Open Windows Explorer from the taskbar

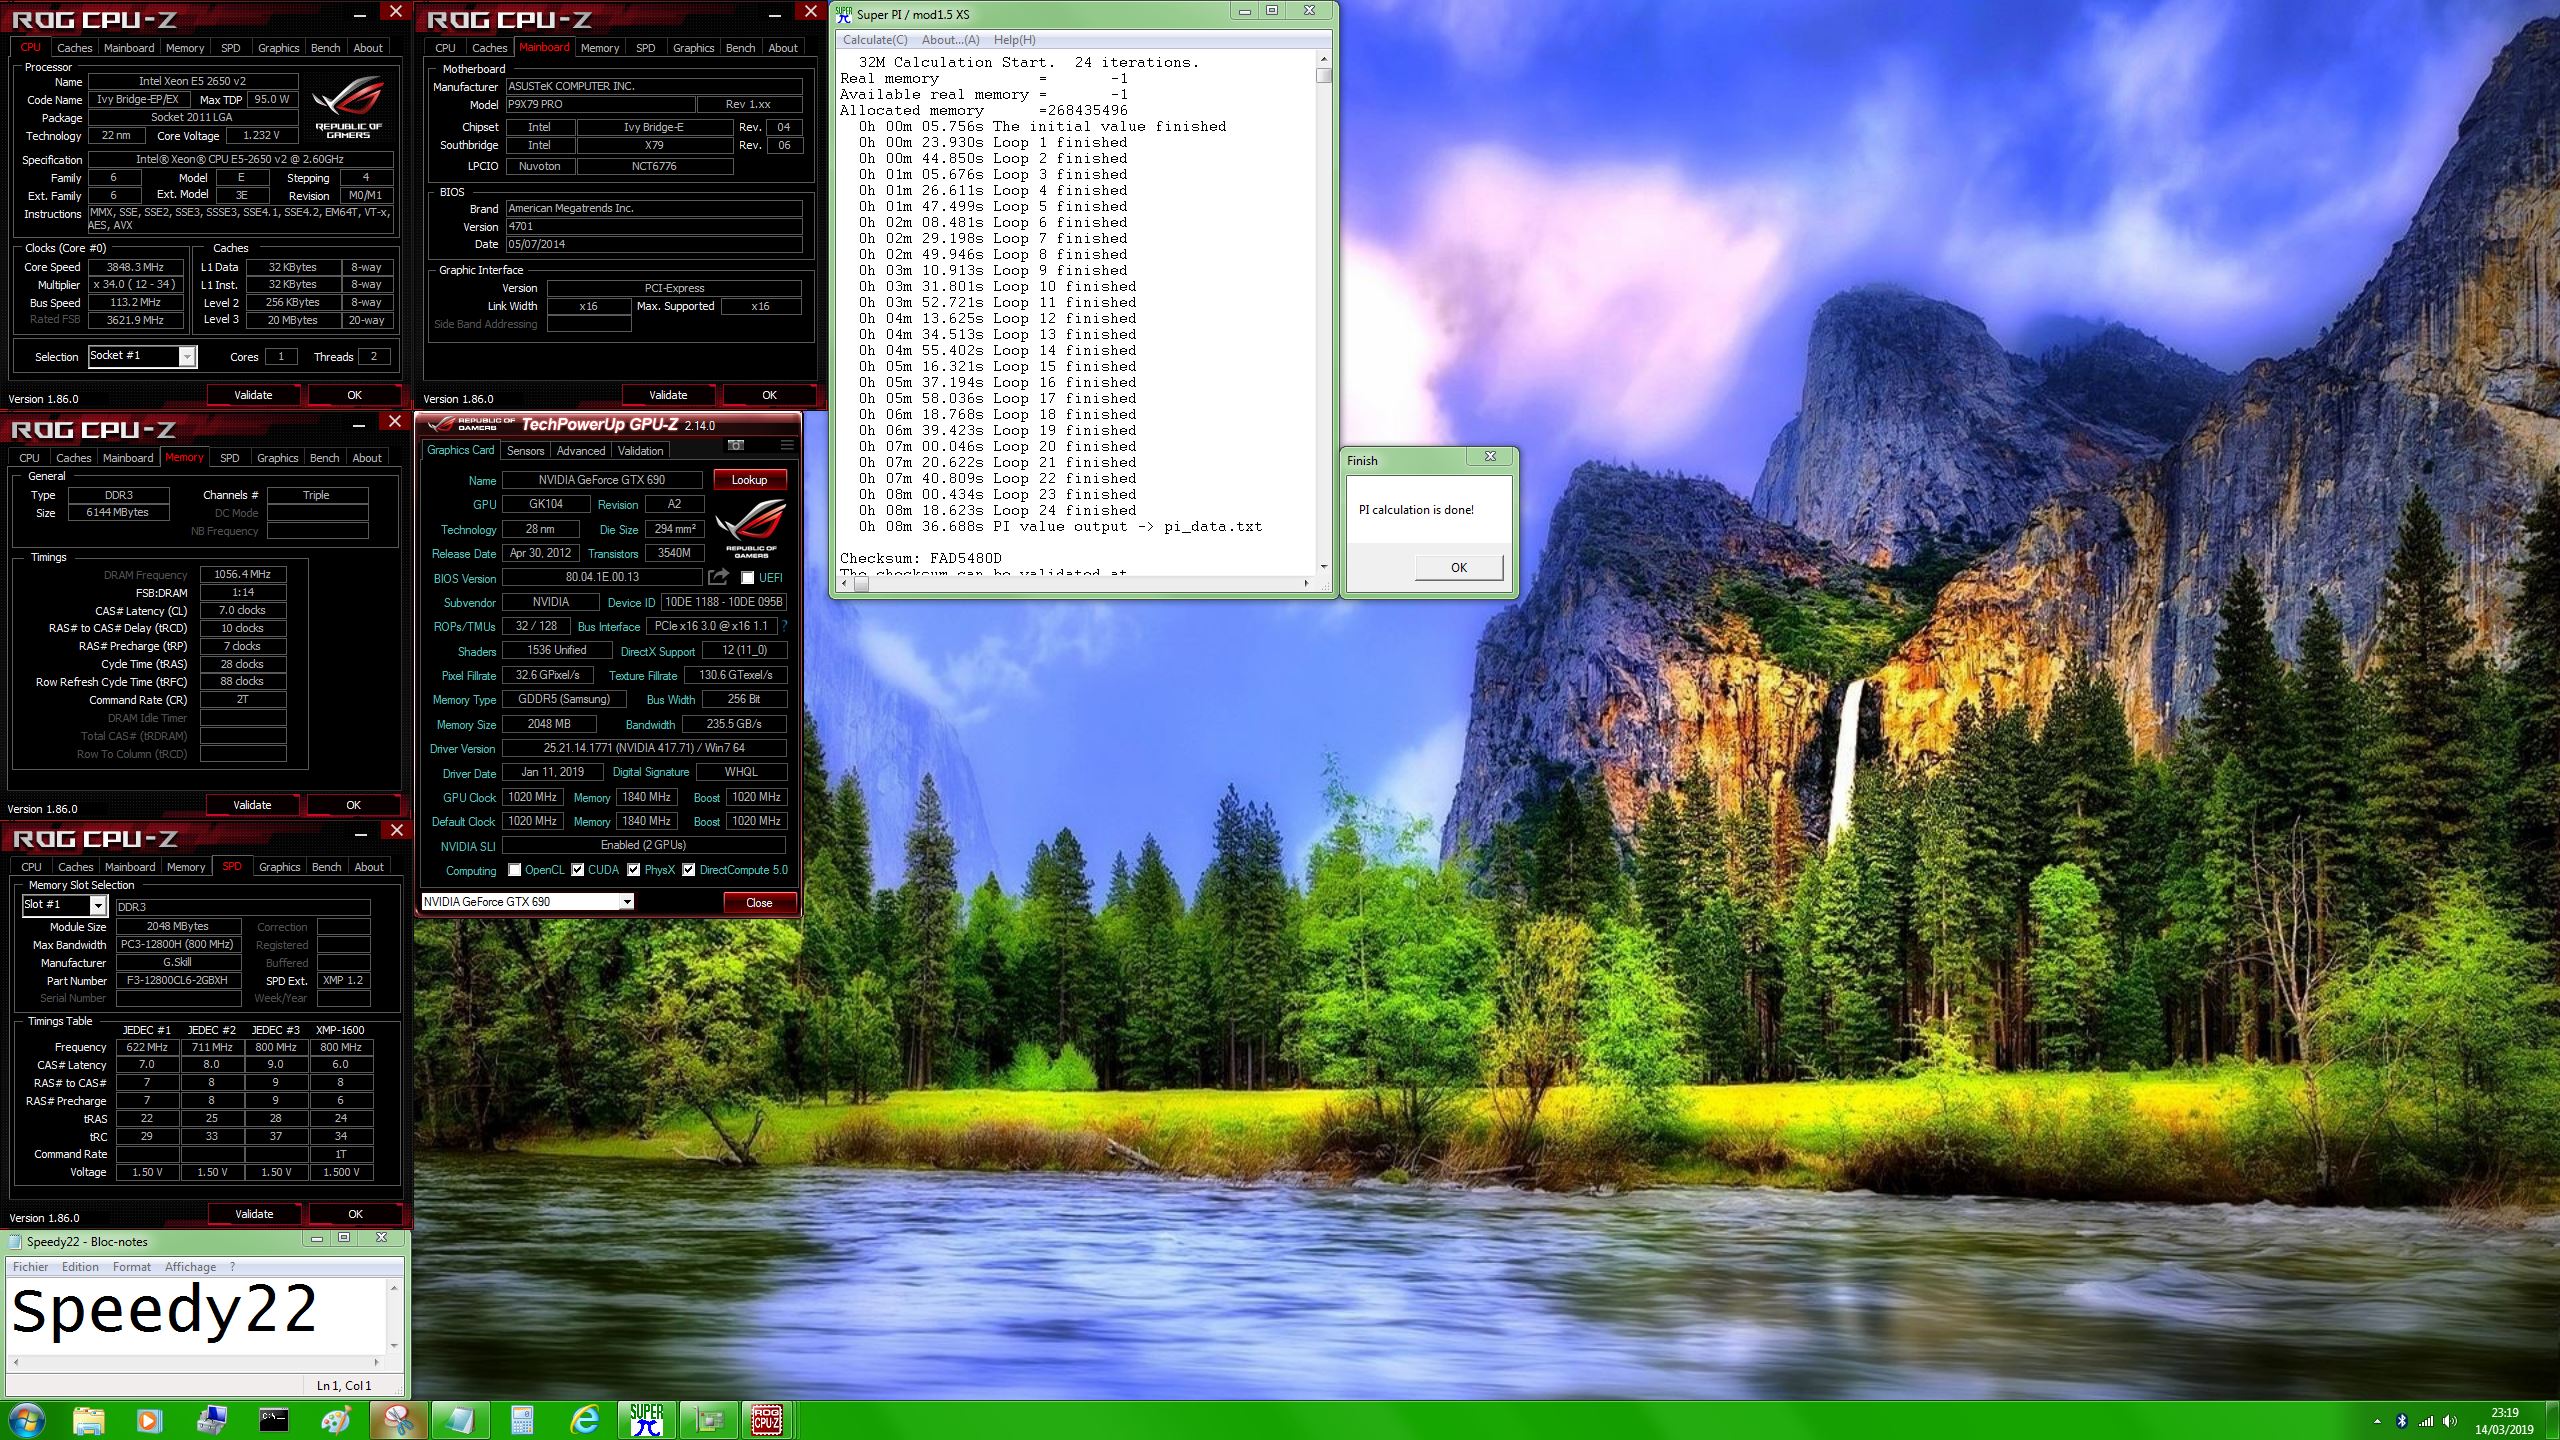88,1420
